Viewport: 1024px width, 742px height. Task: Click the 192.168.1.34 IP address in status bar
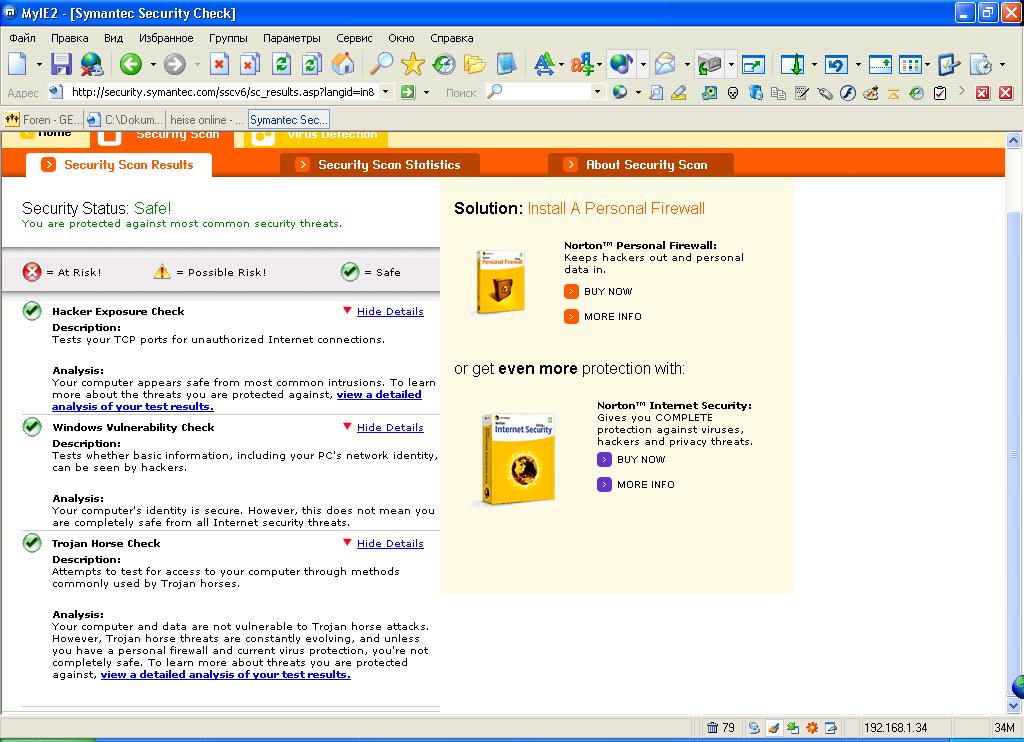895,728
